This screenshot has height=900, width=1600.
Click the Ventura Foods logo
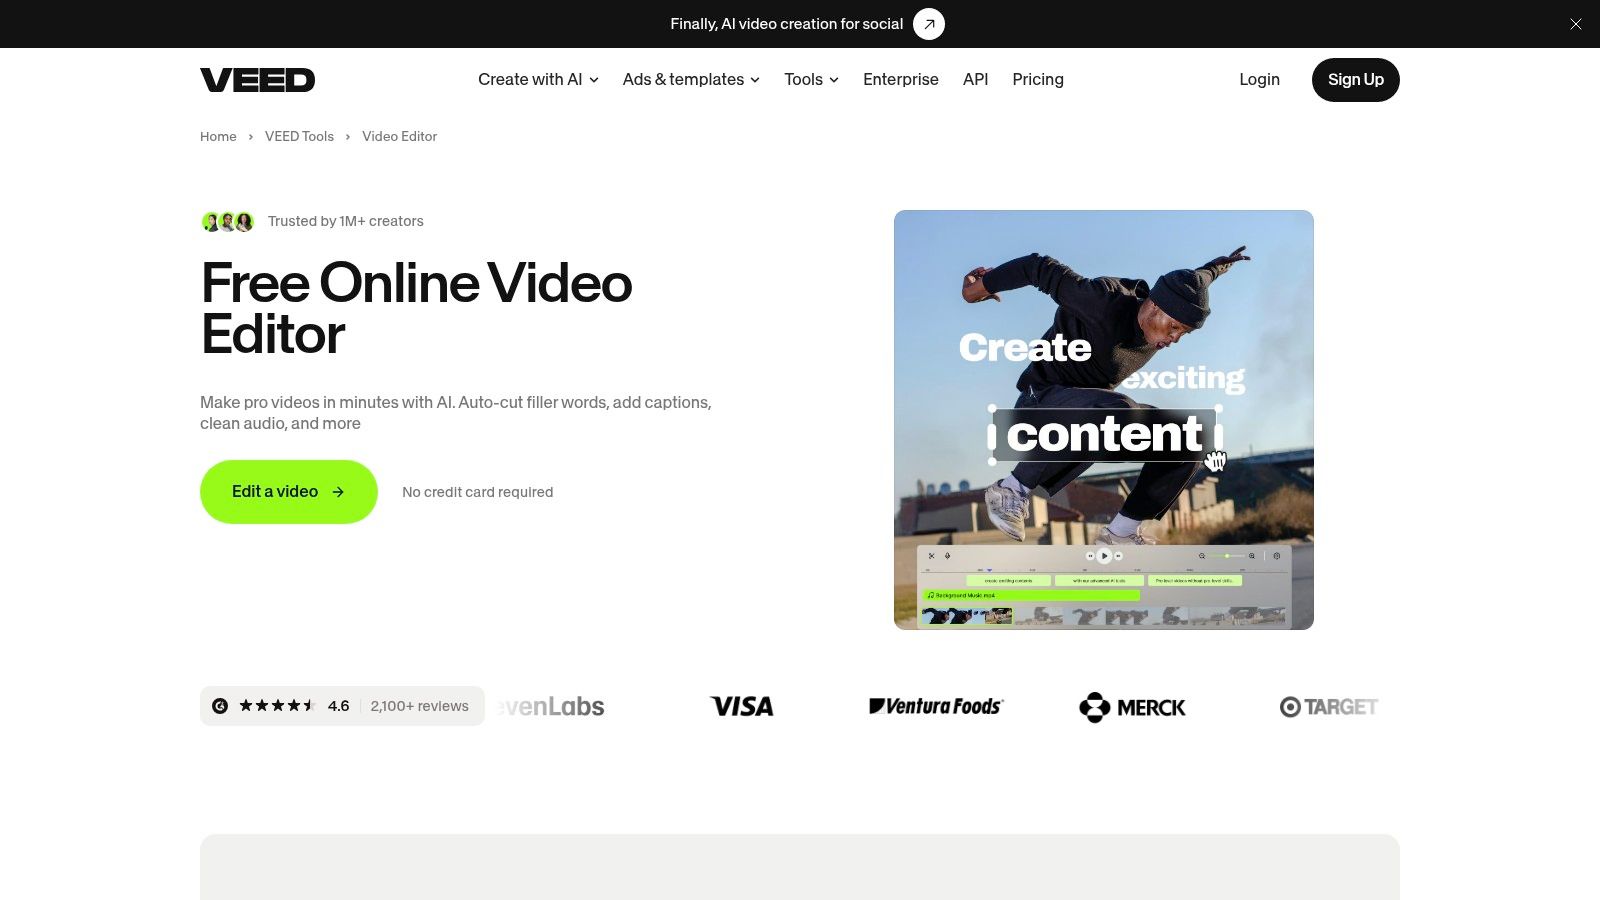936,706
